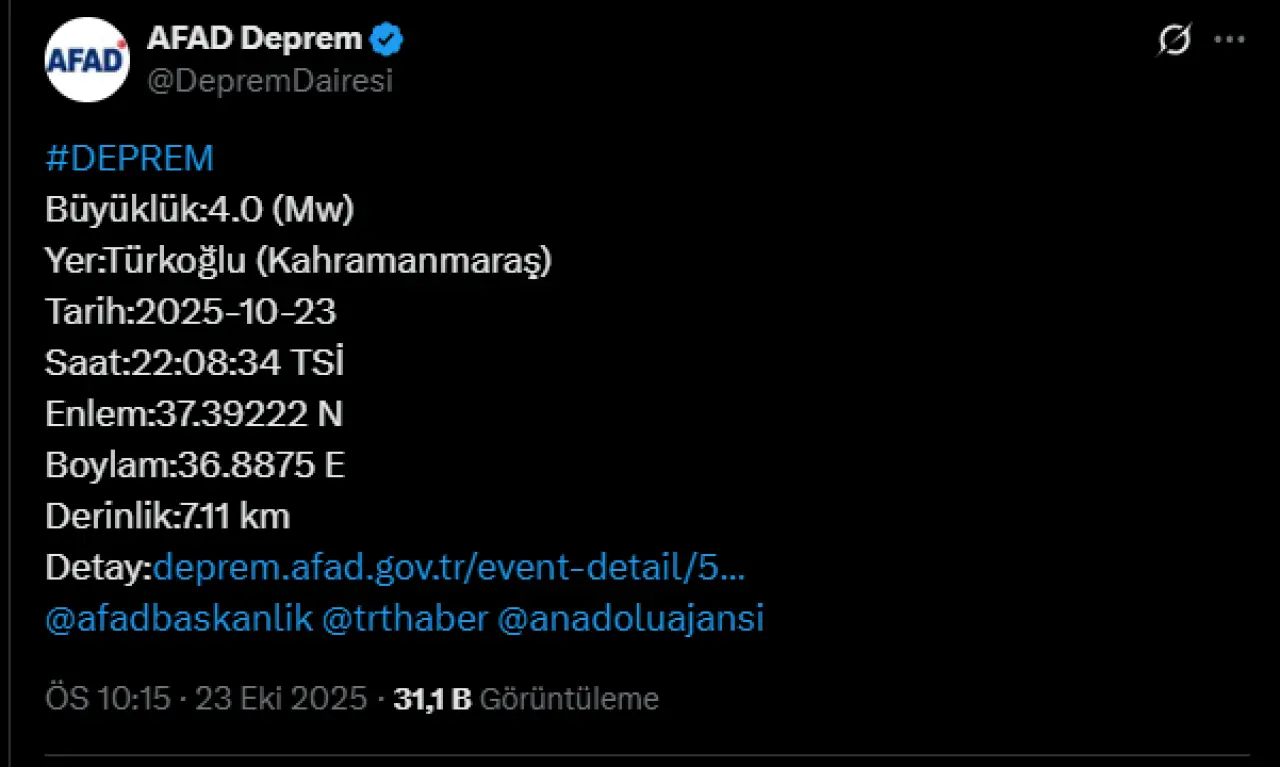Click the Yer:Türkoğlu (Kahramanmaraş) line
Screen dimensions: 1280x767
pos(298,261)
